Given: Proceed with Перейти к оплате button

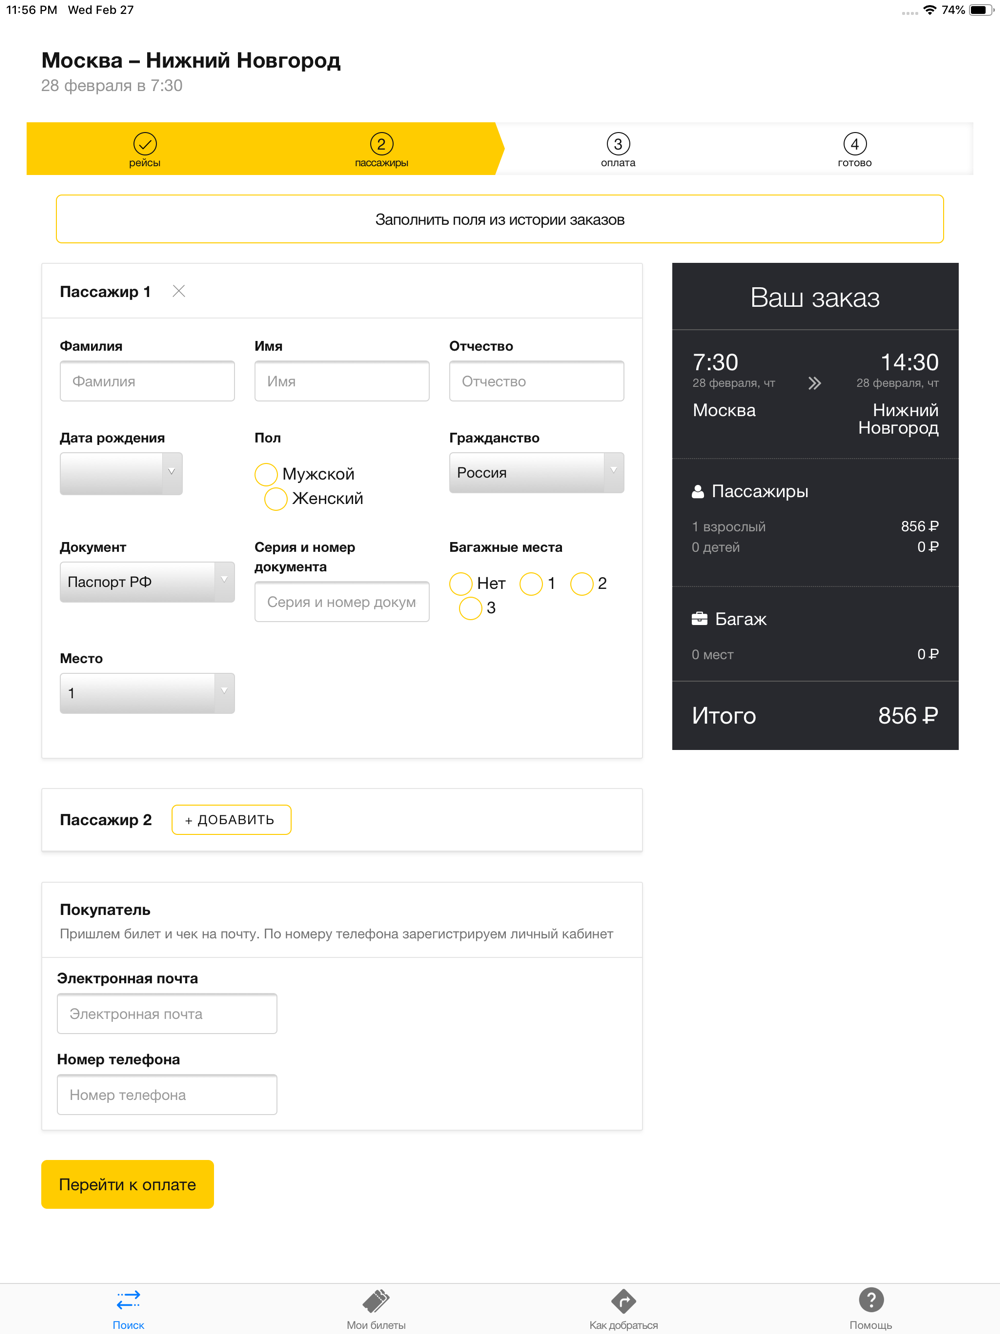Looking at the screenshot, I should (x=127, y=1184).
